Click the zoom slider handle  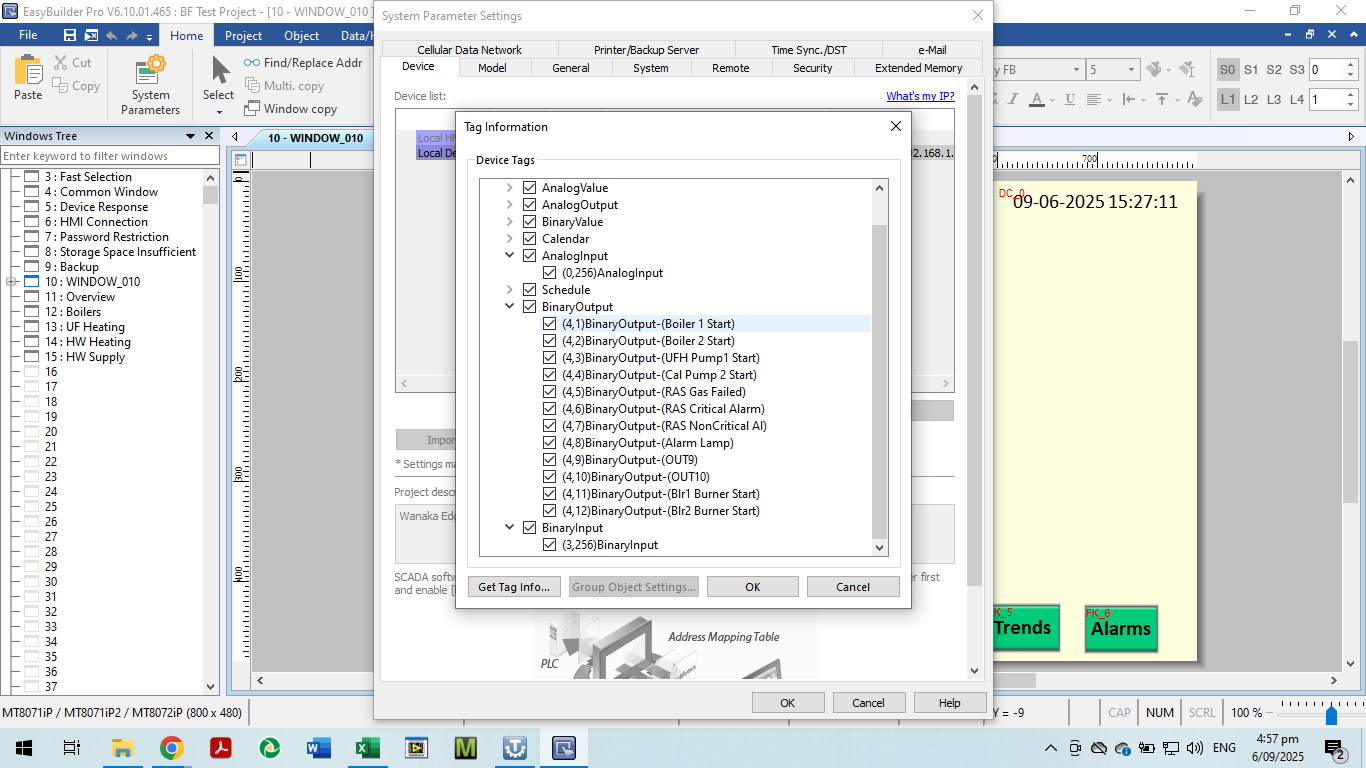click(1331, 714)
